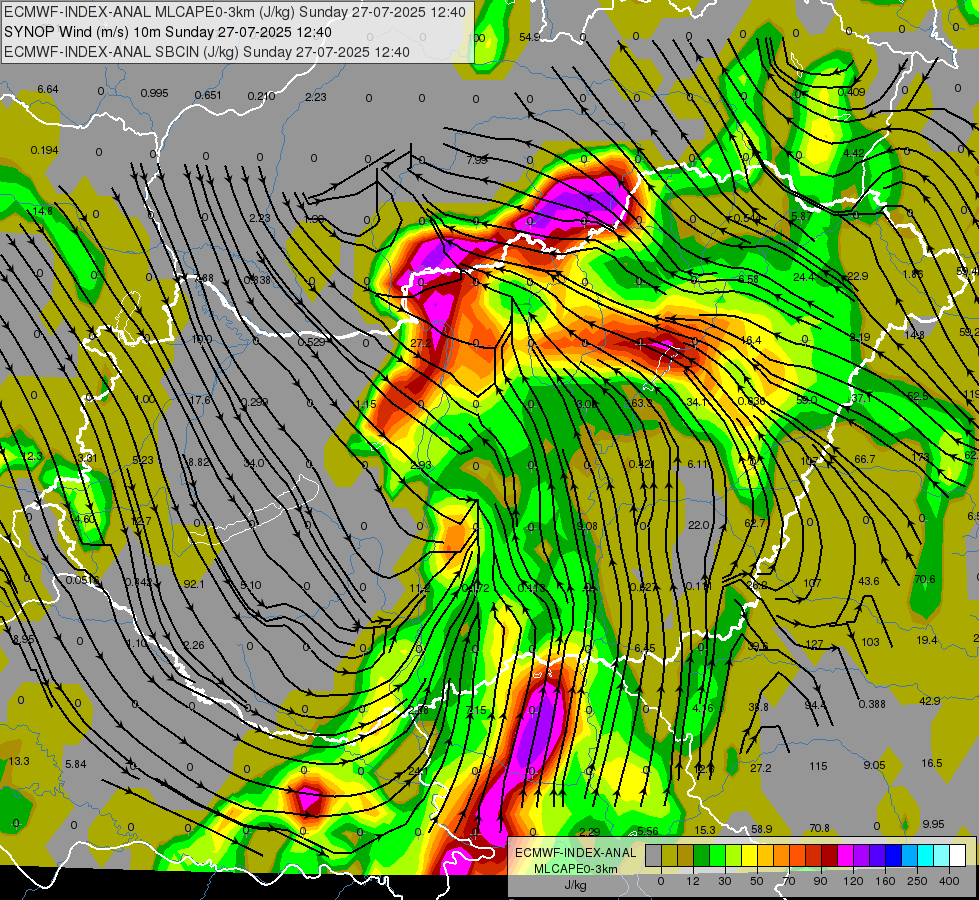Pick the gray swatch in the legend
979x900 pixels.
(654, 855)
